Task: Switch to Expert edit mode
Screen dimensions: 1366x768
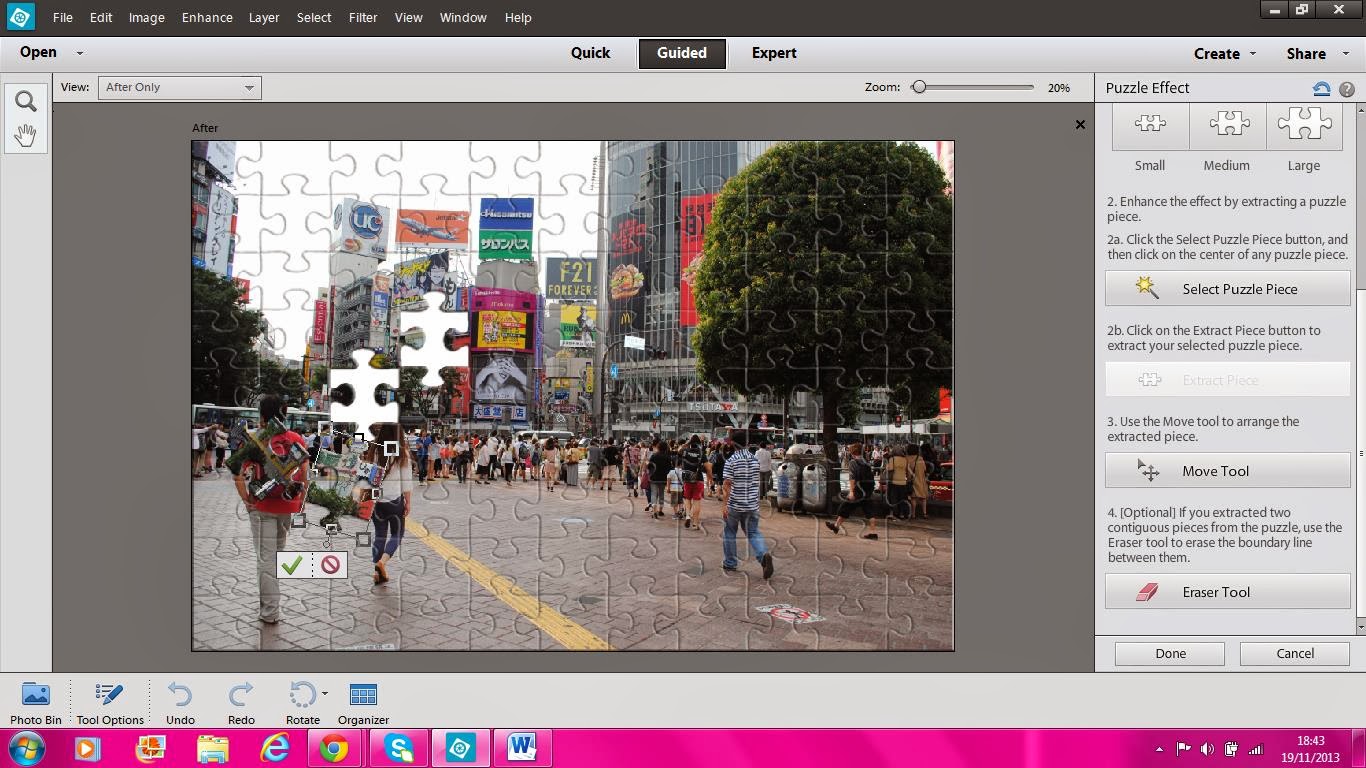Action: pyautogui.click(x=774, y=53)
